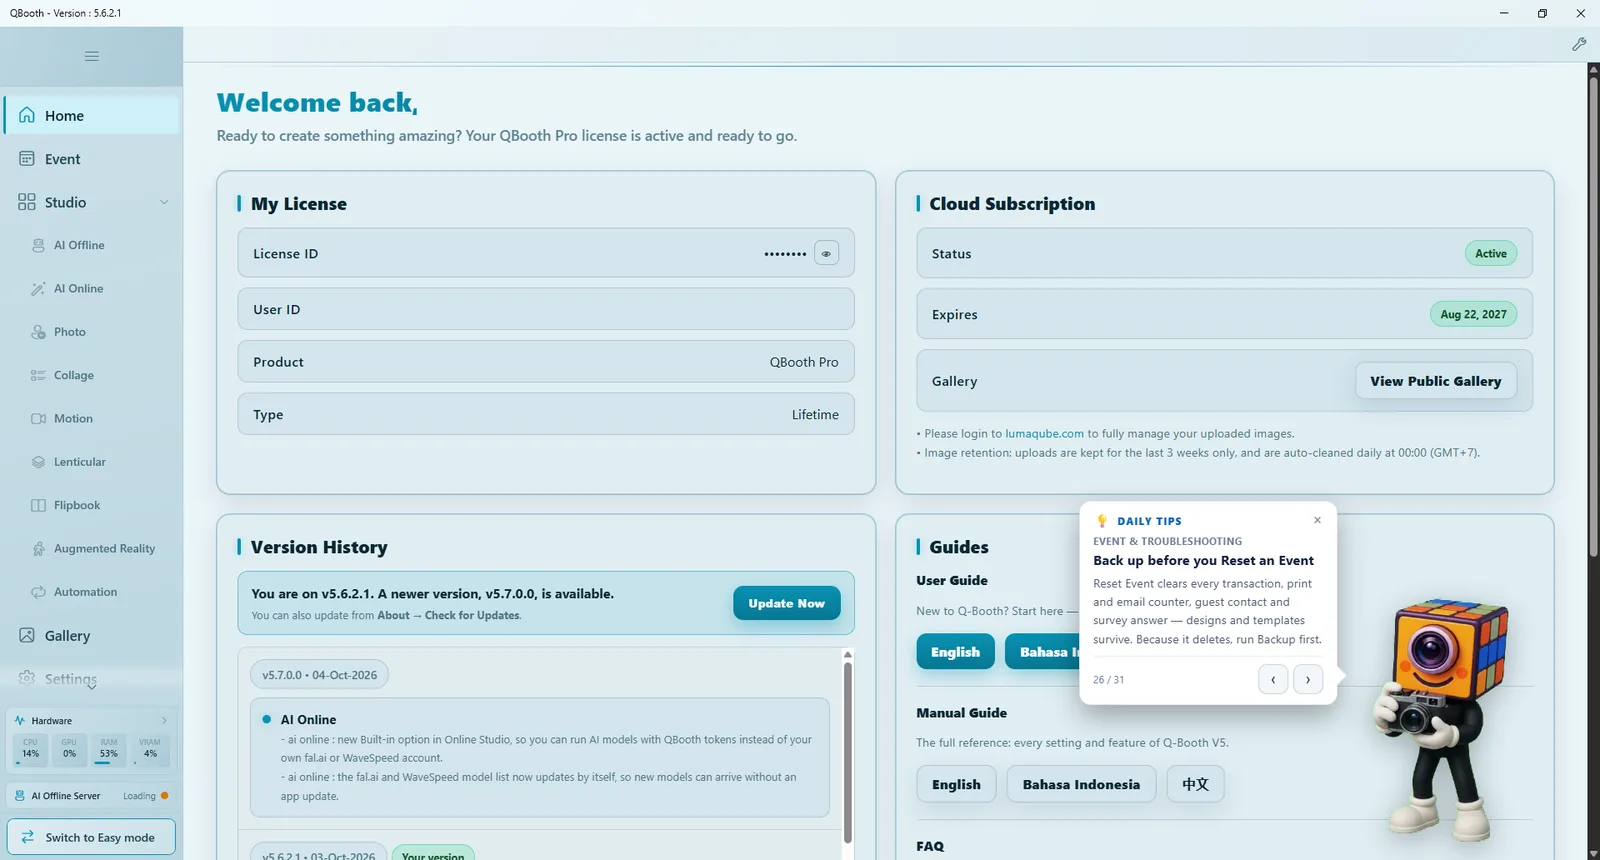Collapse the Studio submenu chevron
Screen dimensions: 1600x860
(164, 202)
